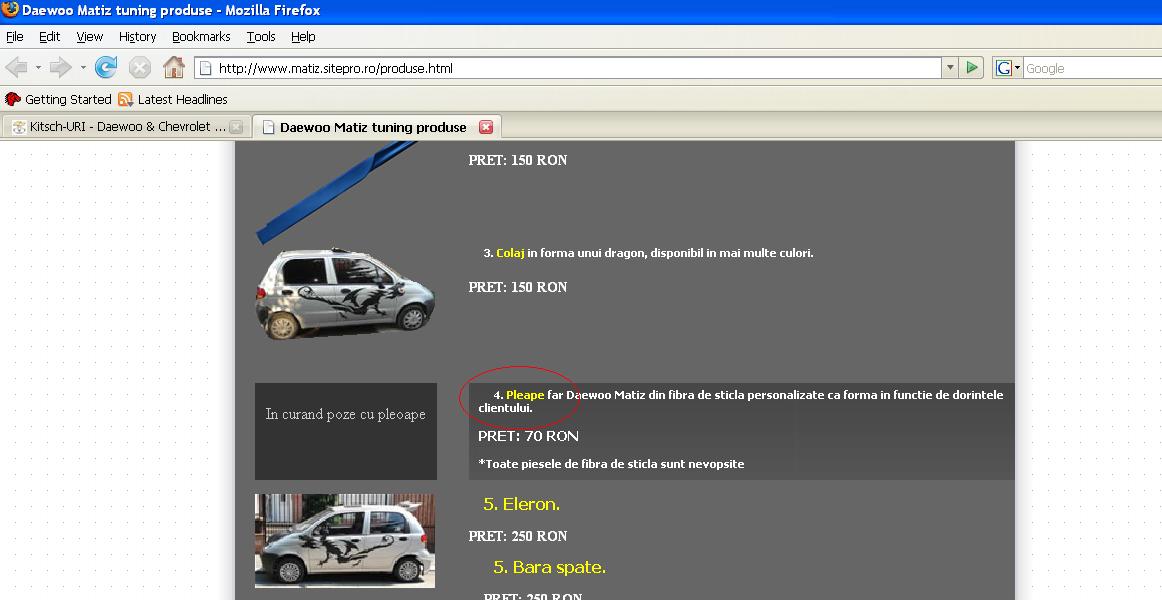Click the yellow 'Colaj' text
The width and height of the screenshot is (1162, 600).
510,253
